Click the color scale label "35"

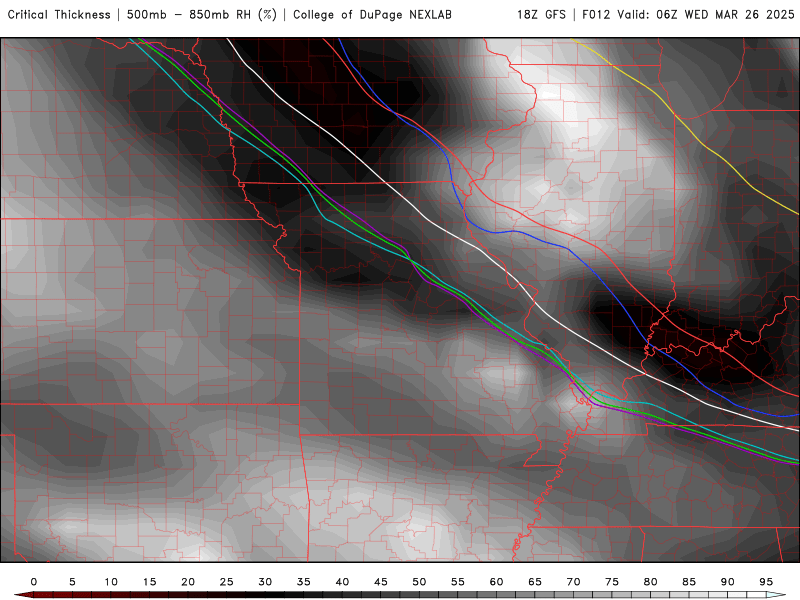tap(304, 582)
